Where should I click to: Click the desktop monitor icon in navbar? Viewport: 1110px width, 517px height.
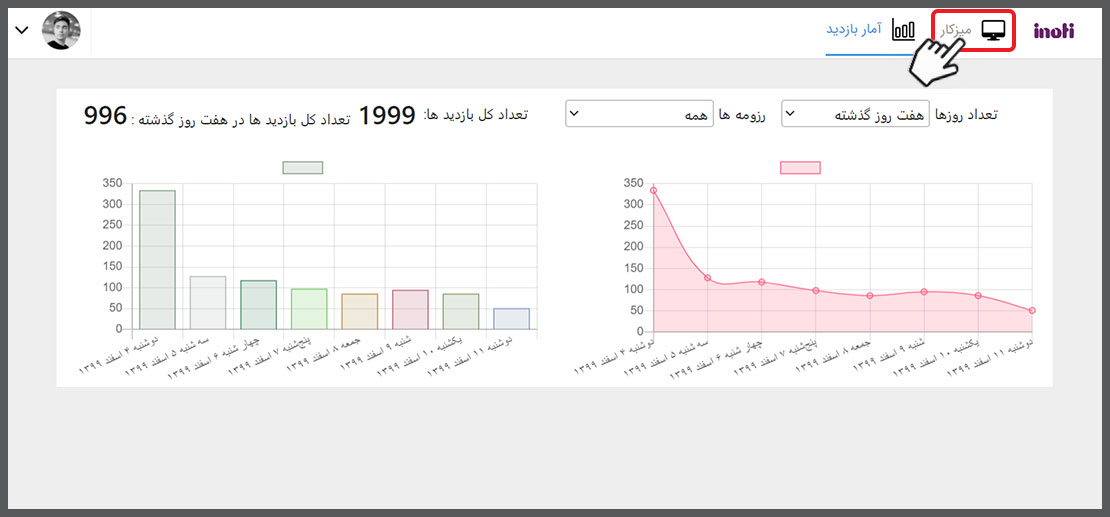point(993,31)
